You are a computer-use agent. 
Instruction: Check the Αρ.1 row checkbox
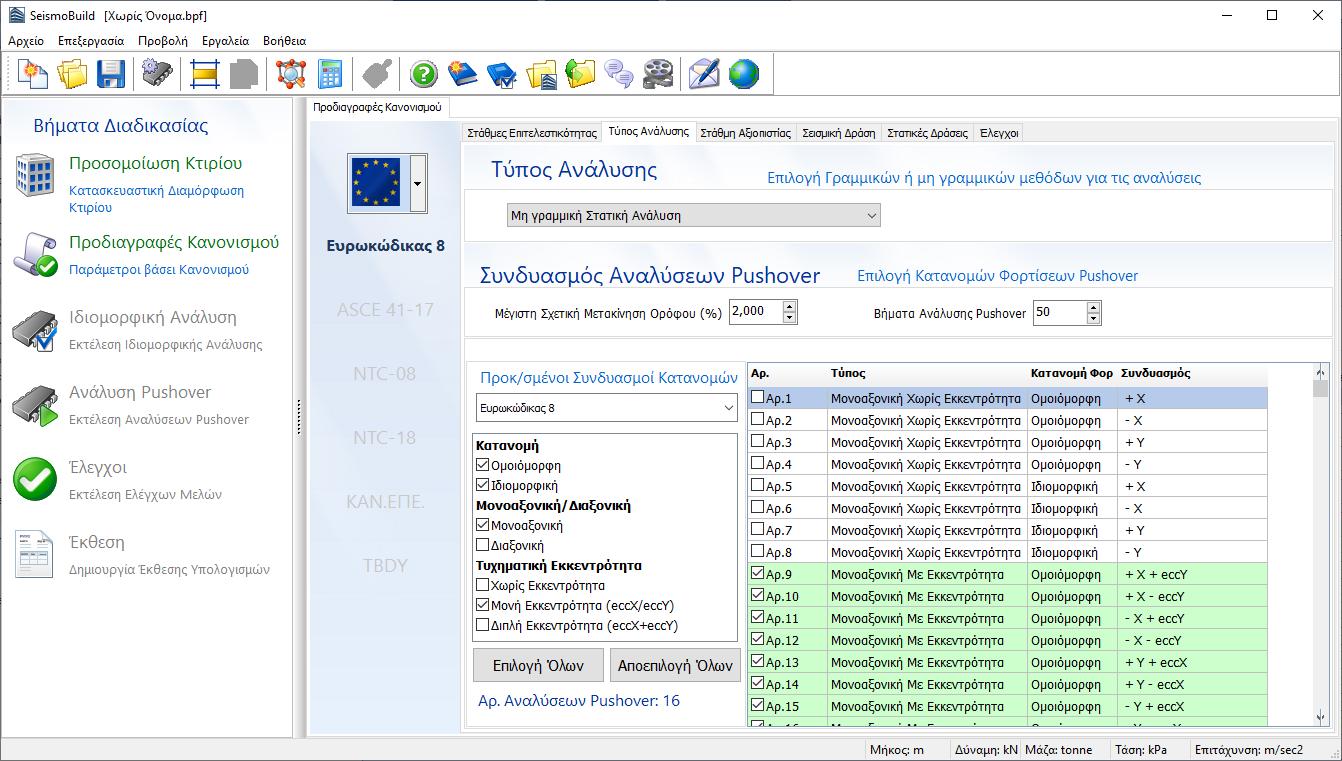point(758,398)
